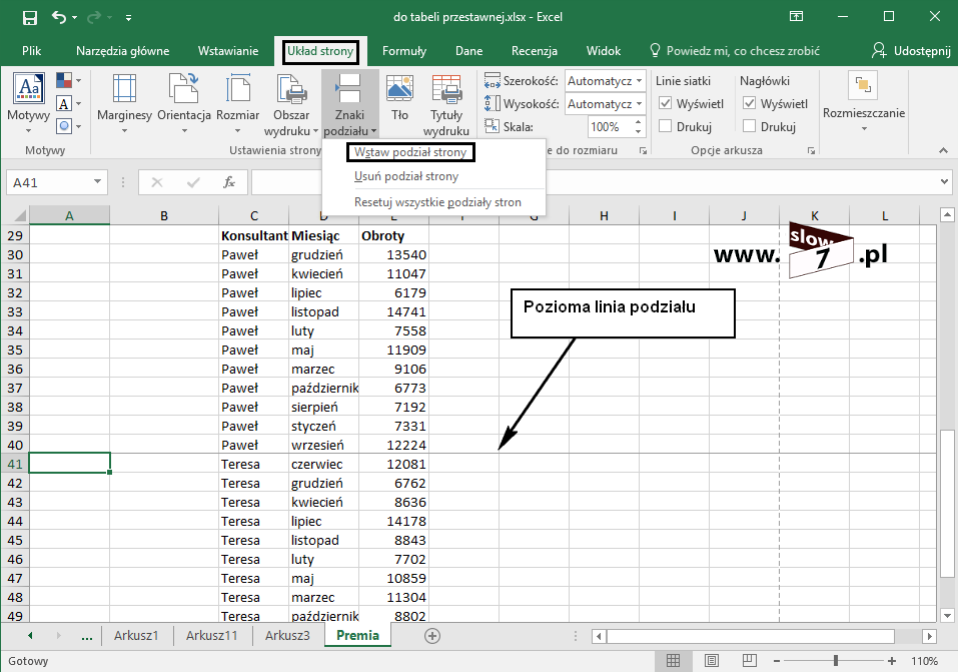Select column header H
Viewport: 958px width, 672px height.
(x=604, y=216)
